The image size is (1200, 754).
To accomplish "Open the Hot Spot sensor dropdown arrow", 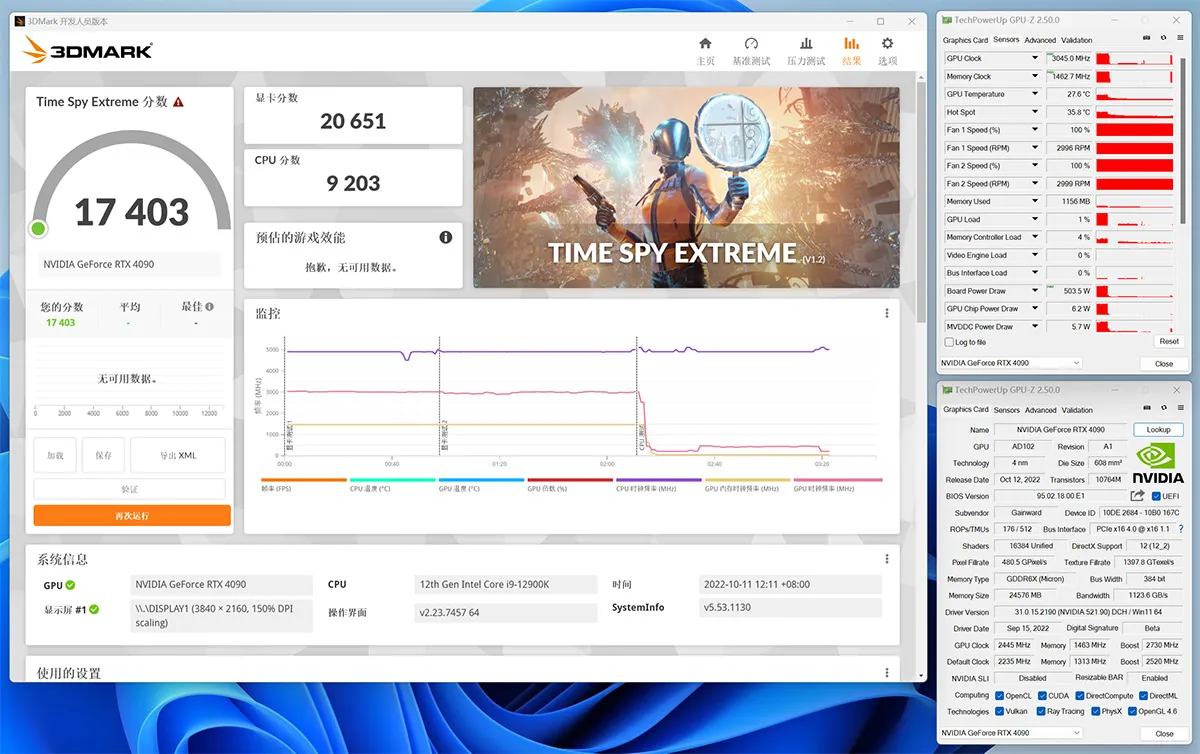I will point(1035,112).
